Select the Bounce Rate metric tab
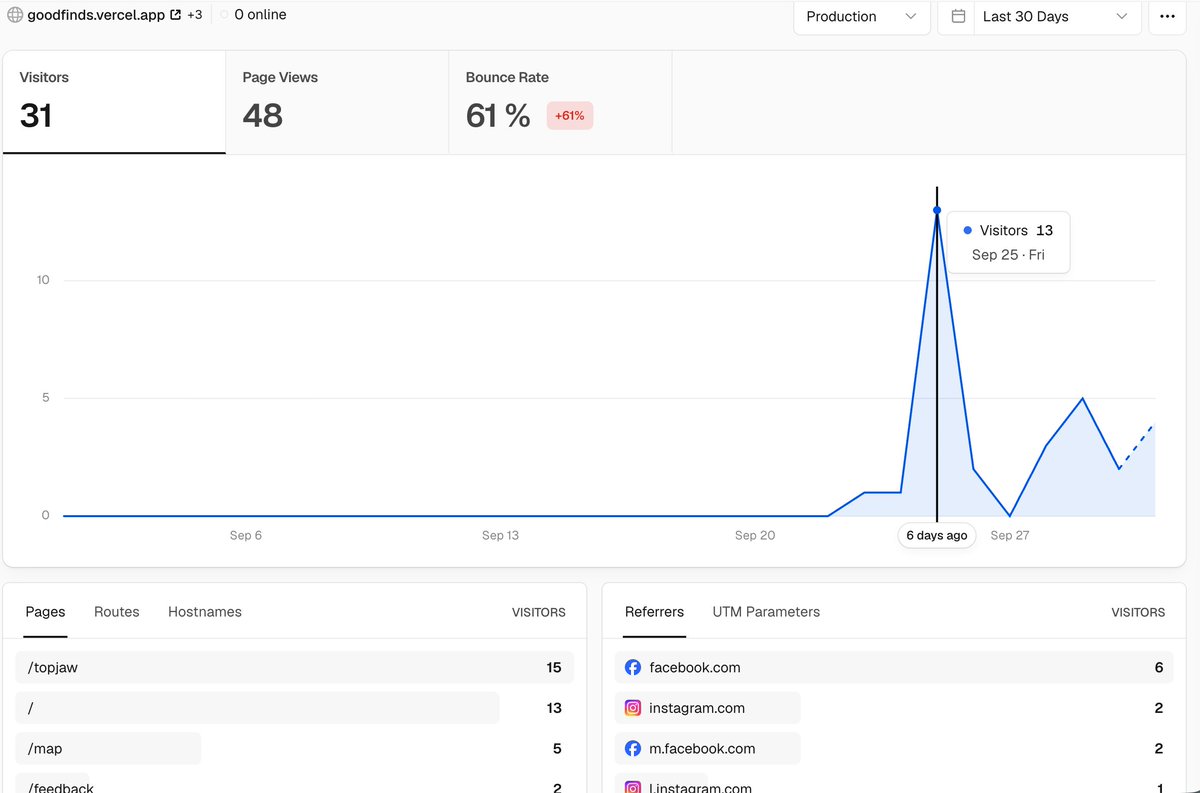The height and width of the screenshot is (793, 1200). 560,103
